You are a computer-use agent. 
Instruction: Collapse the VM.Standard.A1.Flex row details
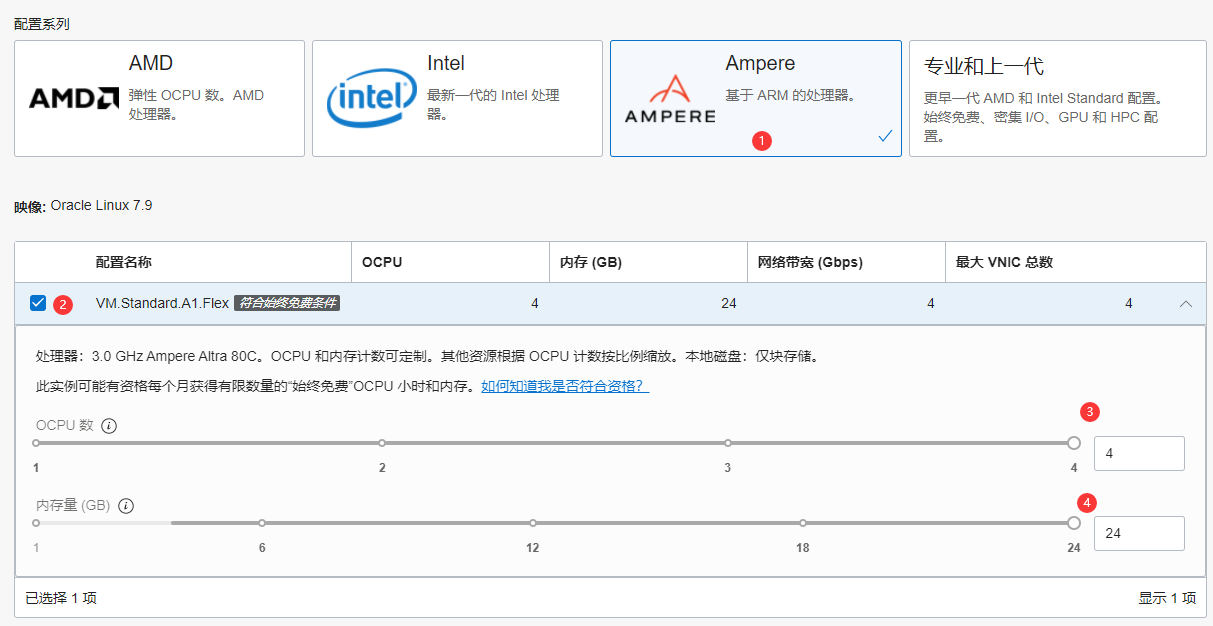1186,304
